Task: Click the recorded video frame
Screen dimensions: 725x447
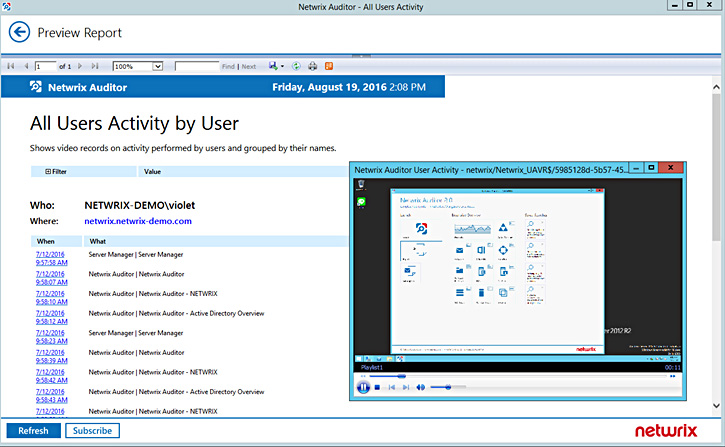Action: tap(518, 270)
